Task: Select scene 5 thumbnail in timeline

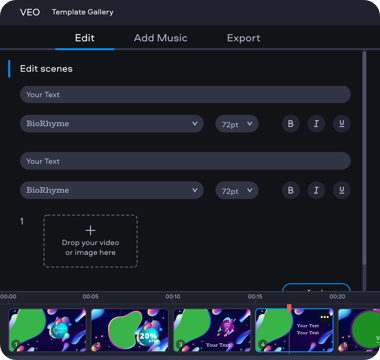Action: pyautogui.click(x=359, y=330)
